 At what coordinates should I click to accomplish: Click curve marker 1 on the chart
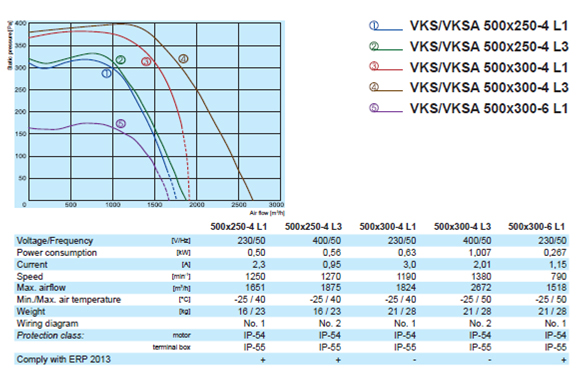pos(107,73)
